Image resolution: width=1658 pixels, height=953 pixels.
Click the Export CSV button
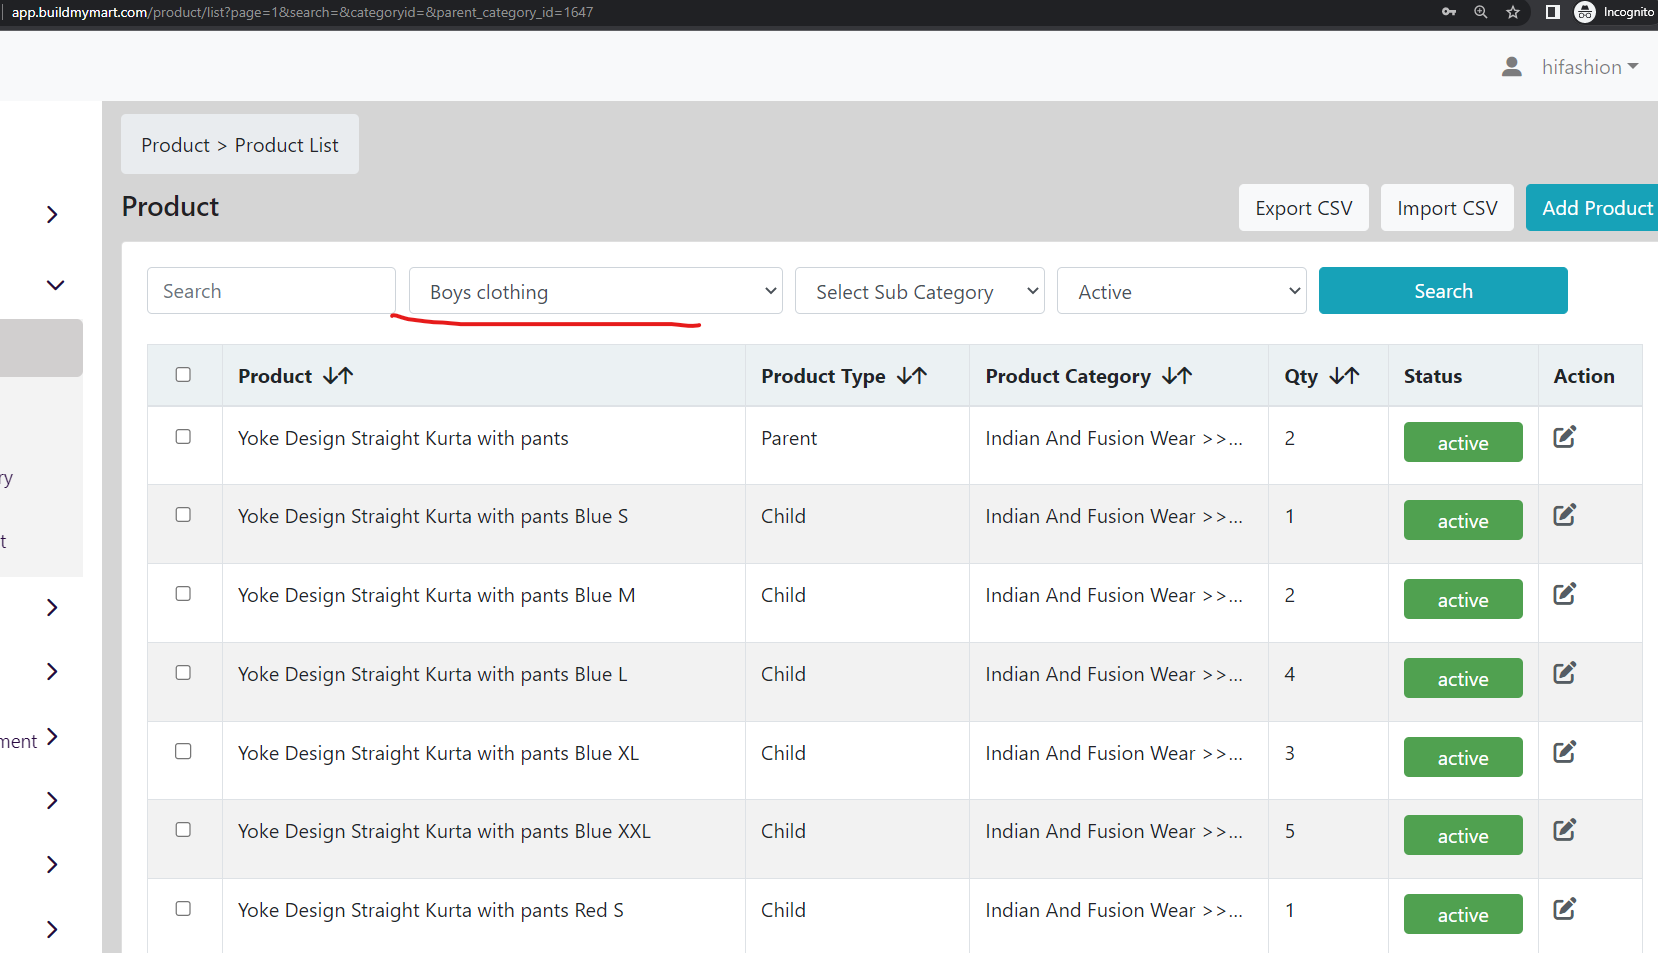(x=1304, y=208)
